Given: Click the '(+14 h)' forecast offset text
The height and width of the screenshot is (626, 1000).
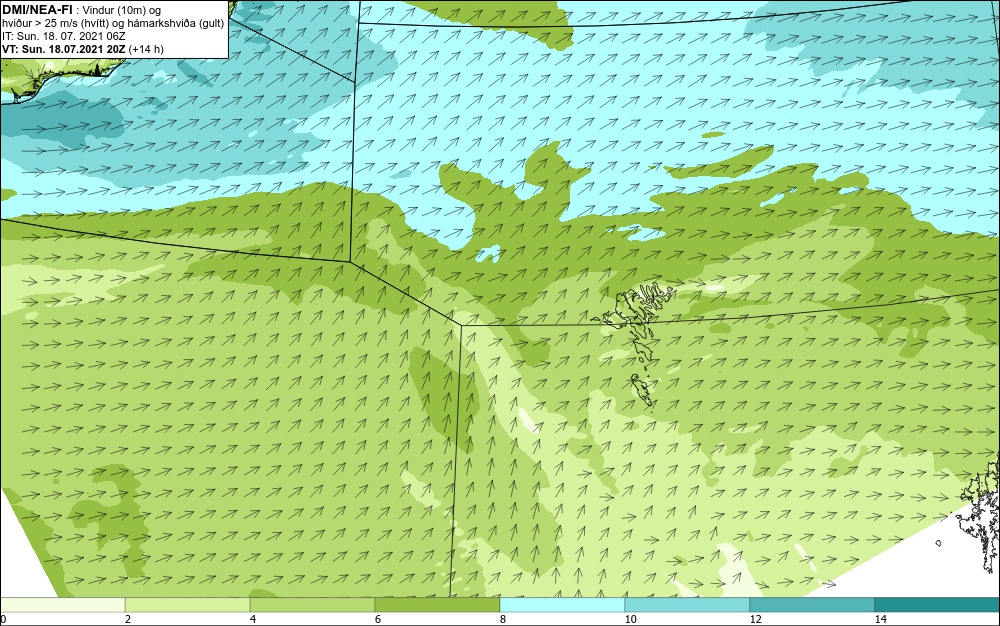Looking at the screenshot, I should 146,49.
